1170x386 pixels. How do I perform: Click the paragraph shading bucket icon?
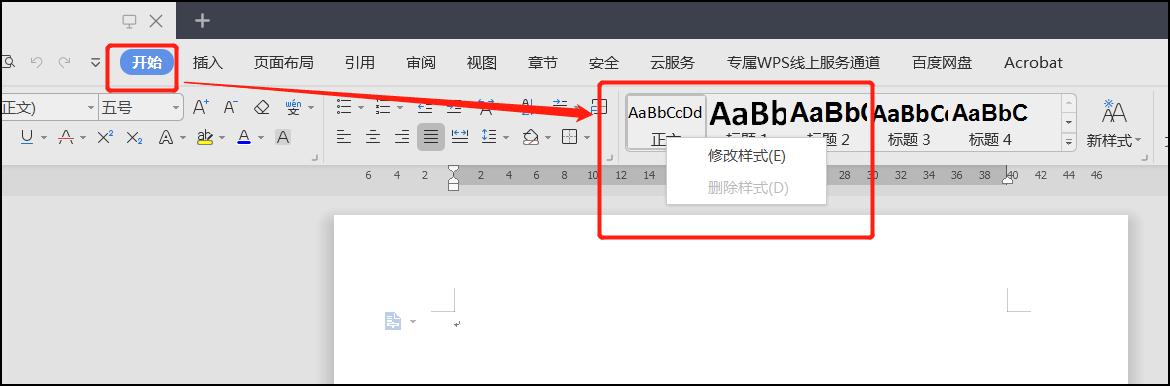click(531, 137)
